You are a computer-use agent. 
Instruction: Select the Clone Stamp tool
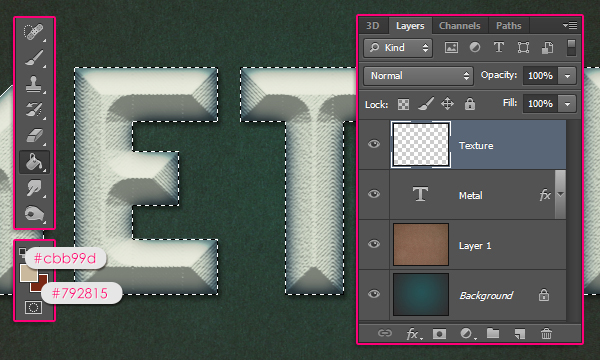34,84
